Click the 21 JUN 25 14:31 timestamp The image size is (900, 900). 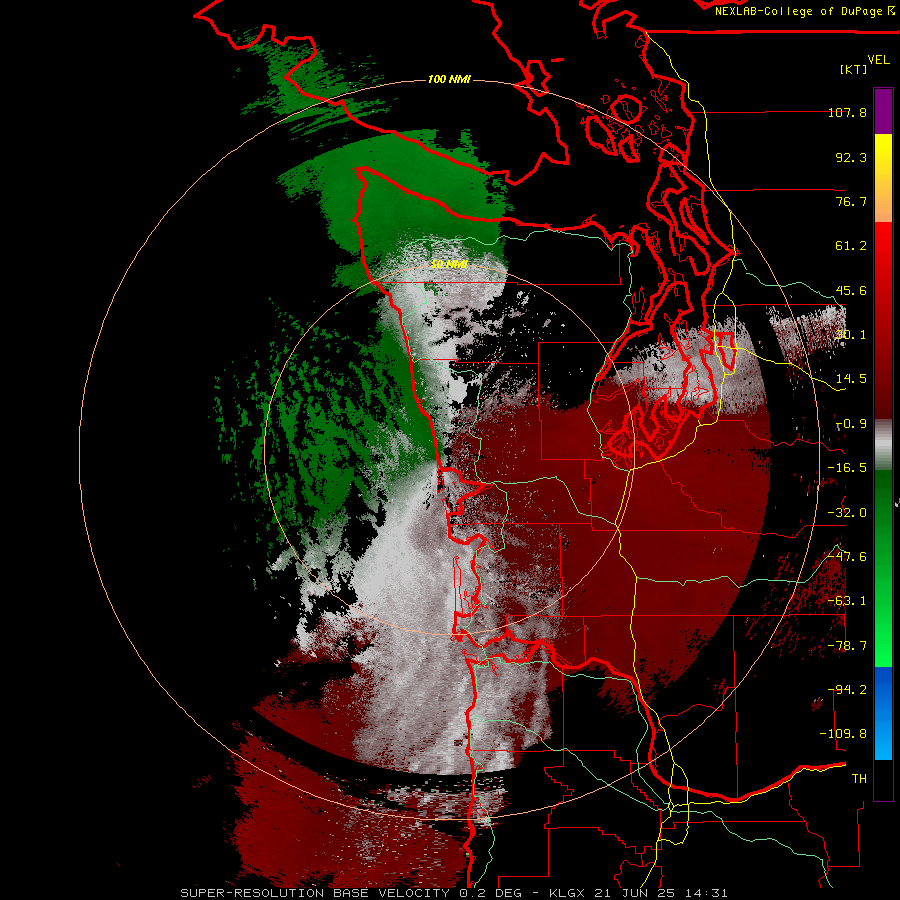point(662,893)
